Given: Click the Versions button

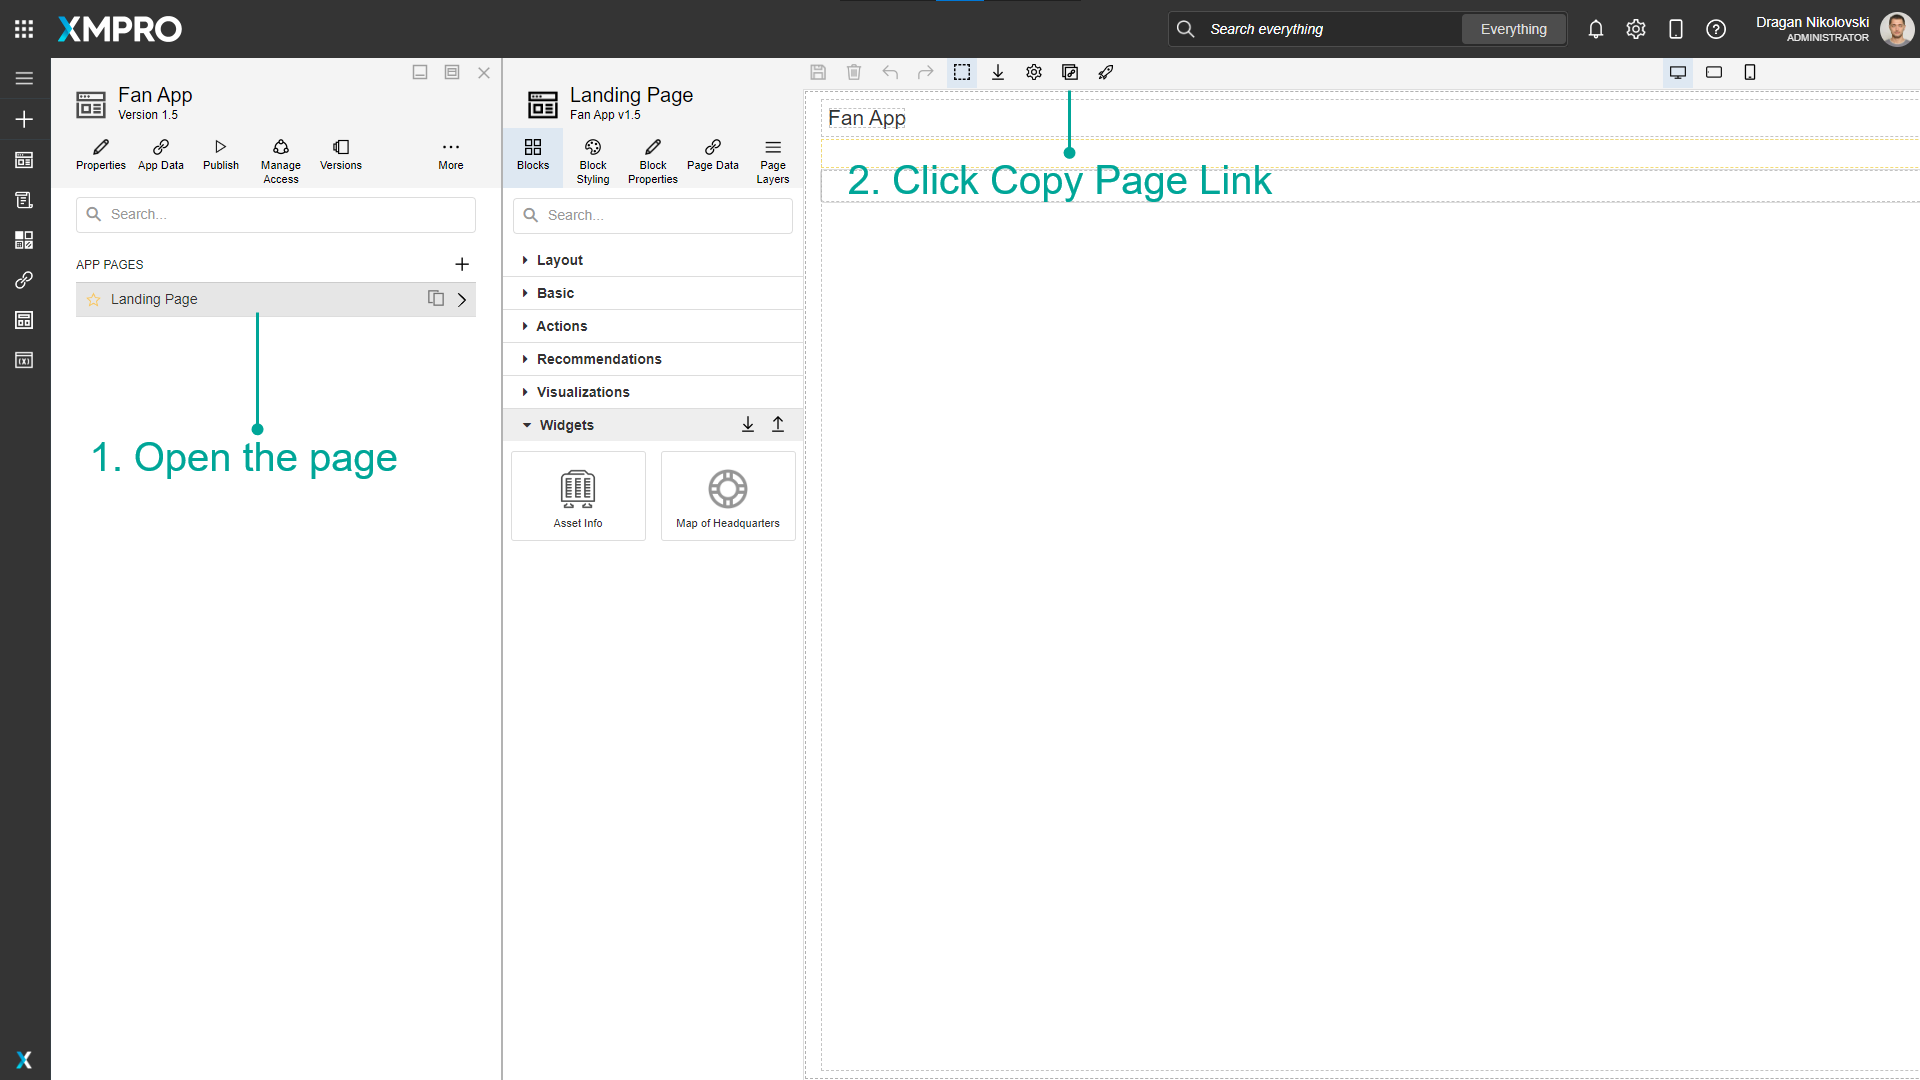Looking at the screenshot, I should (x=340, y=155).
